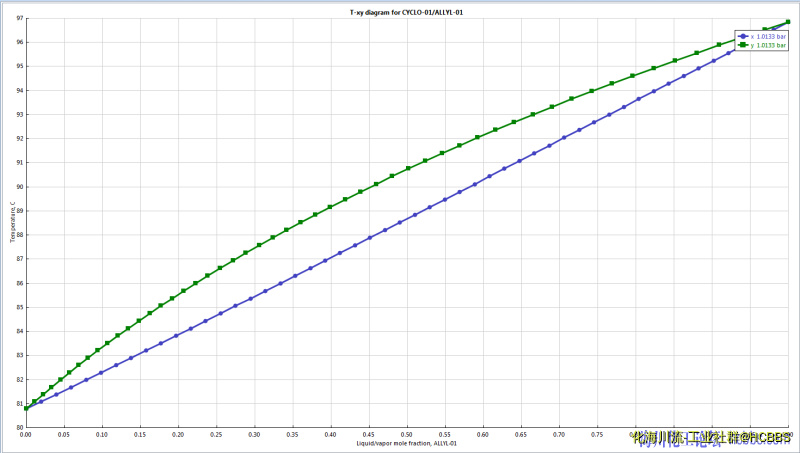800x453 pixels.
Task: Click green curve marker near x=0.50
Action: (408, 168)
